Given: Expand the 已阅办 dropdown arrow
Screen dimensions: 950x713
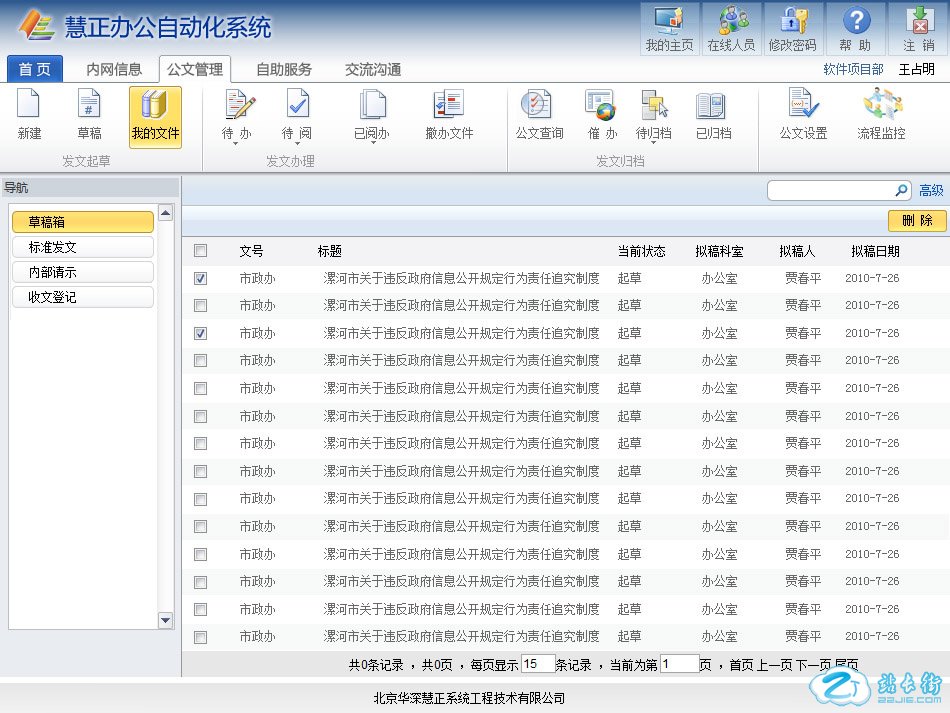Looking at the screenshot, I should 372,144.
